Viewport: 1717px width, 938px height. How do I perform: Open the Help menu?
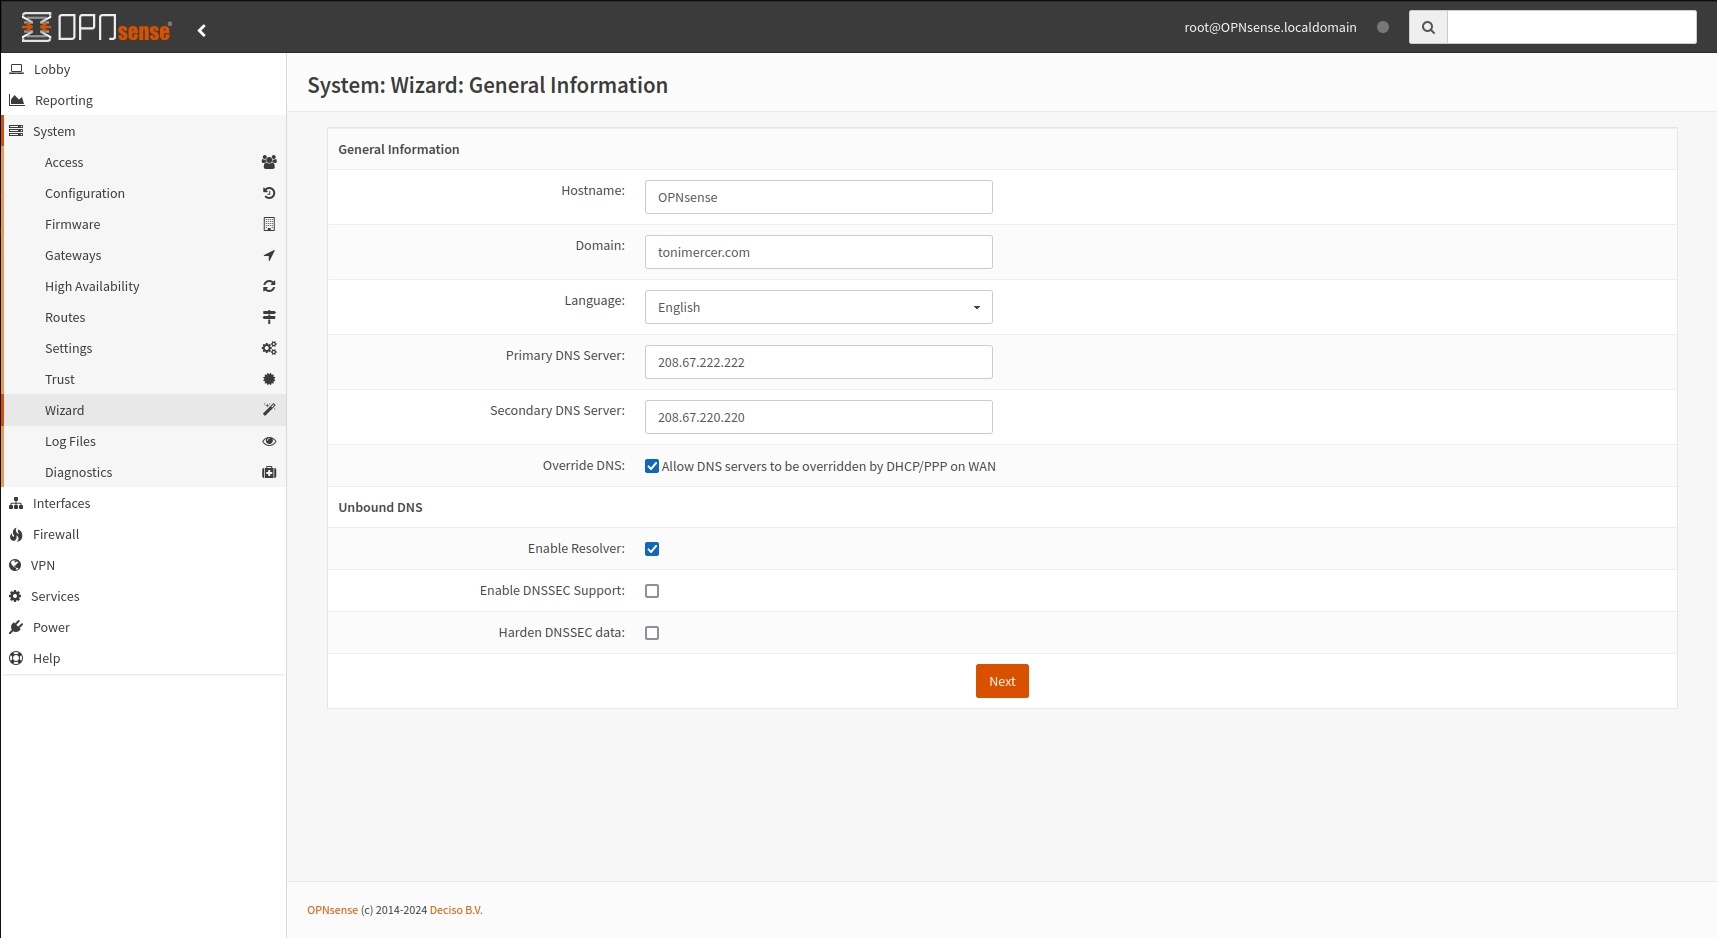[x=143, y=658]
